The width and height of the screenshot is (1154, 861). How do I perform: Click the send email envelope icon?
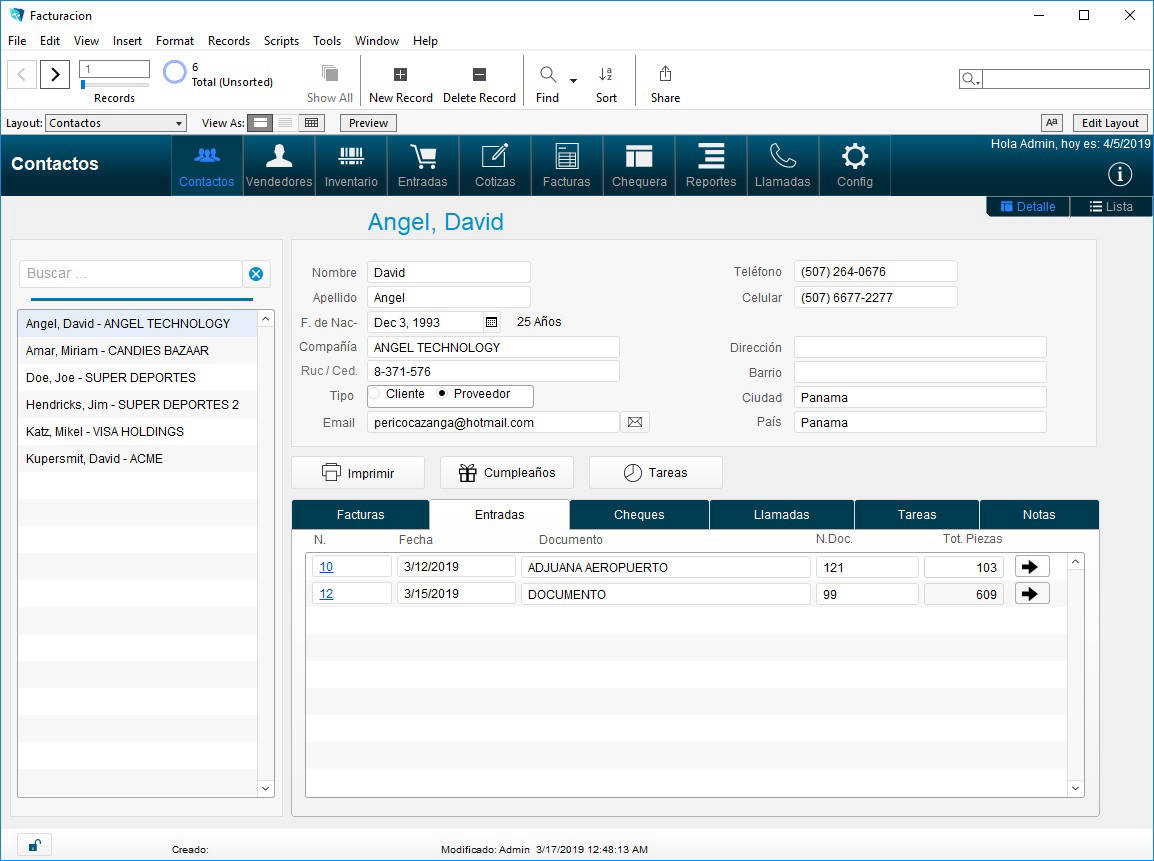click(635, 422)
